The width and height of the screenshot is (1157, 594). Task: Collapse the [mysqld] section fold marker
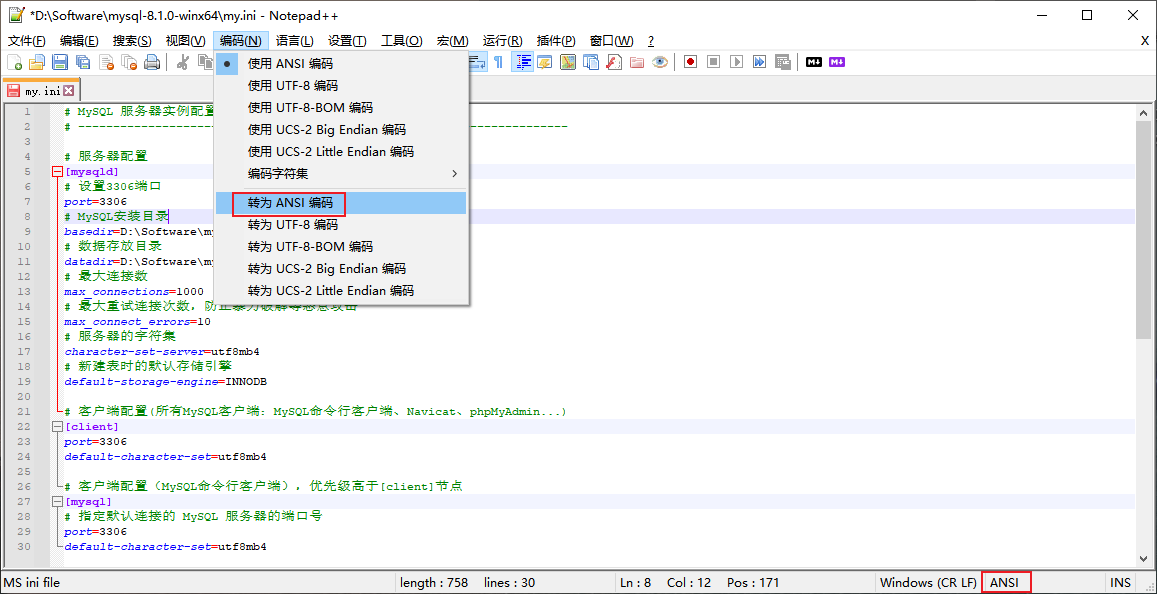[57, 171]
